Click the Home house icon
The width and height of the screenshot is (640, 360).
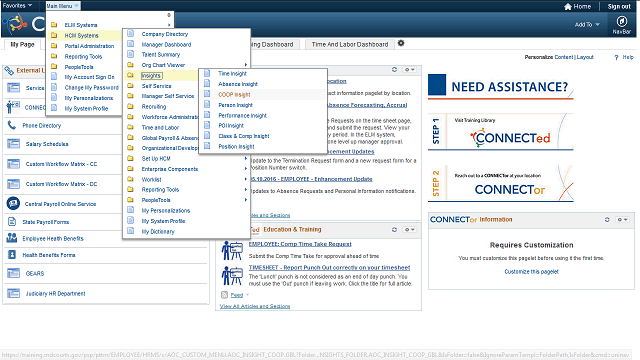pyautogui.click(x=568, y=7)
